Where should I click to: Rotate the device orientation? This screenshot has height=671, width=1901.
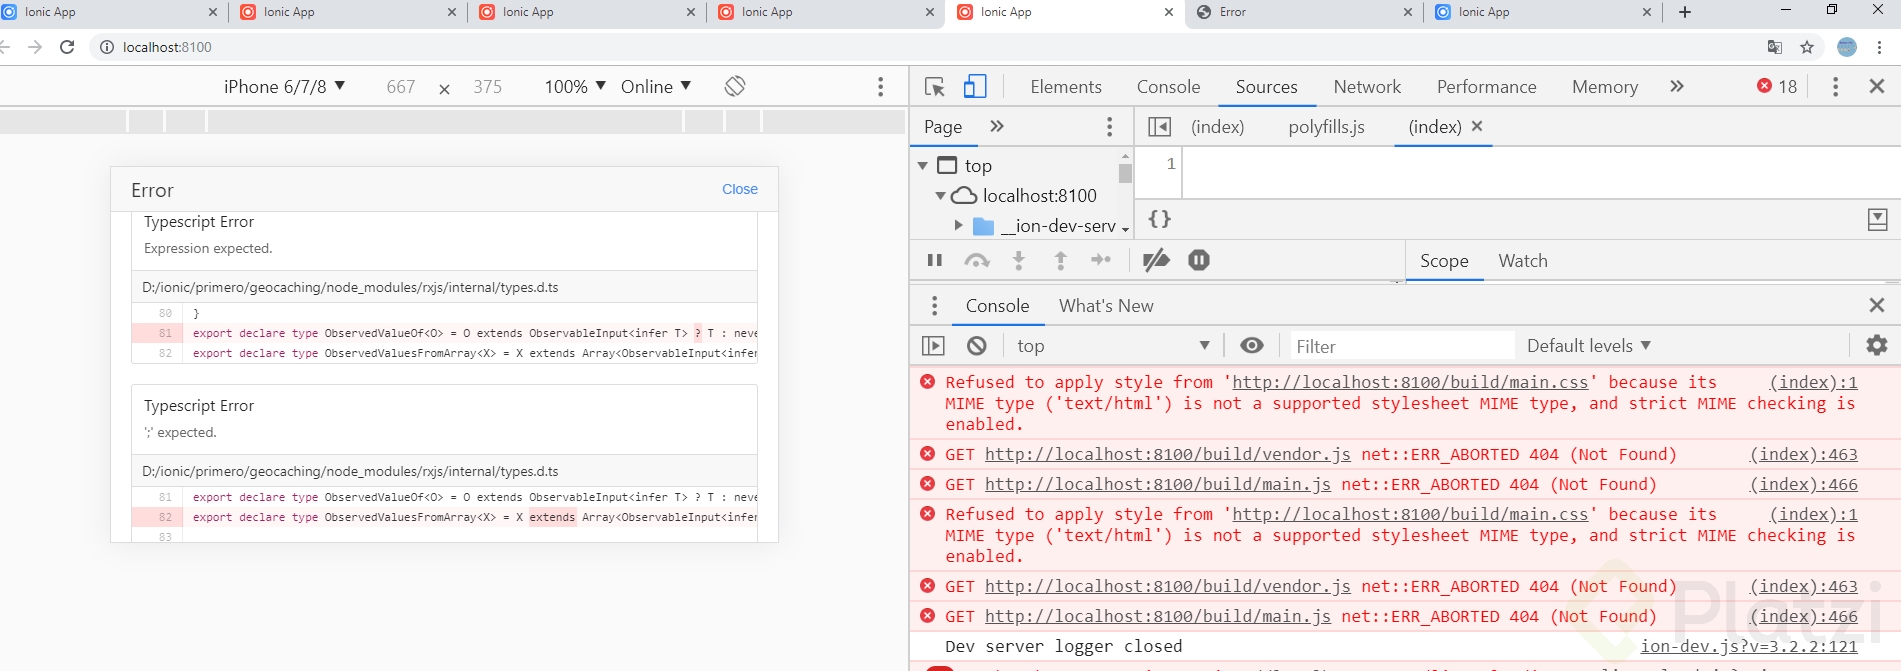735,86
